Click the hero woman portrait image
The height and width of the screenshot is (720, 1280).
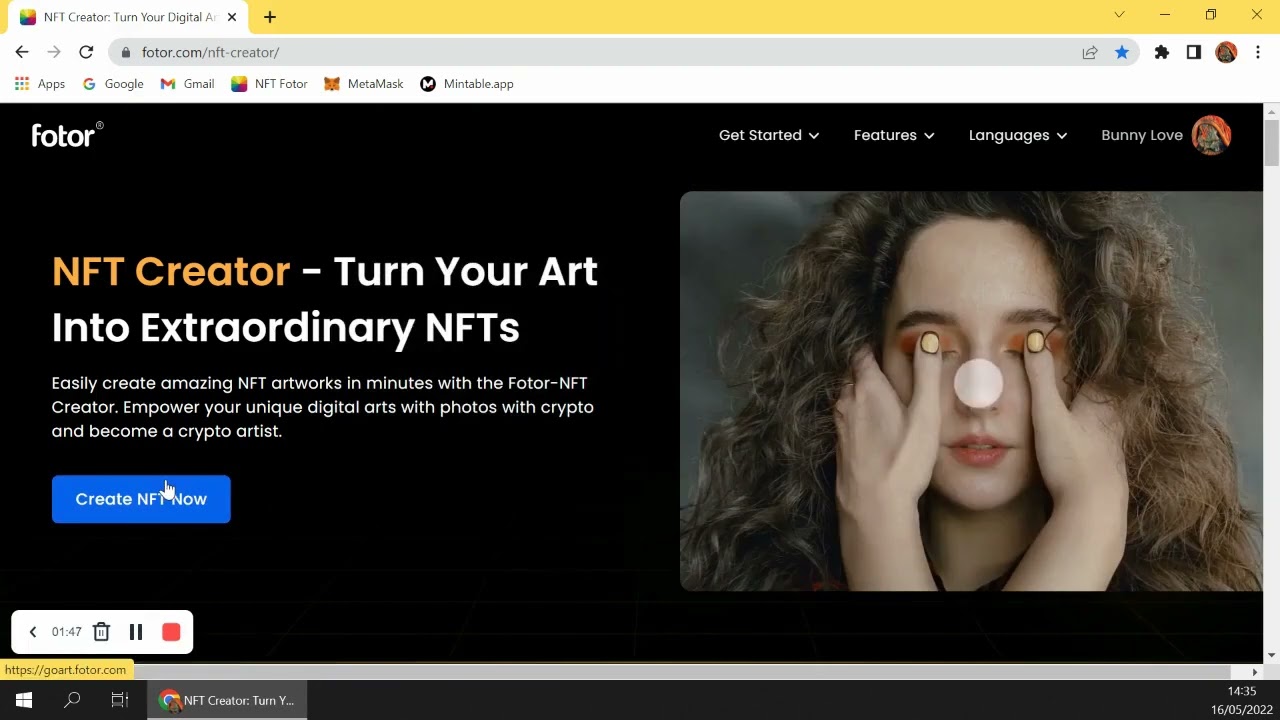[x=971, y=391]
